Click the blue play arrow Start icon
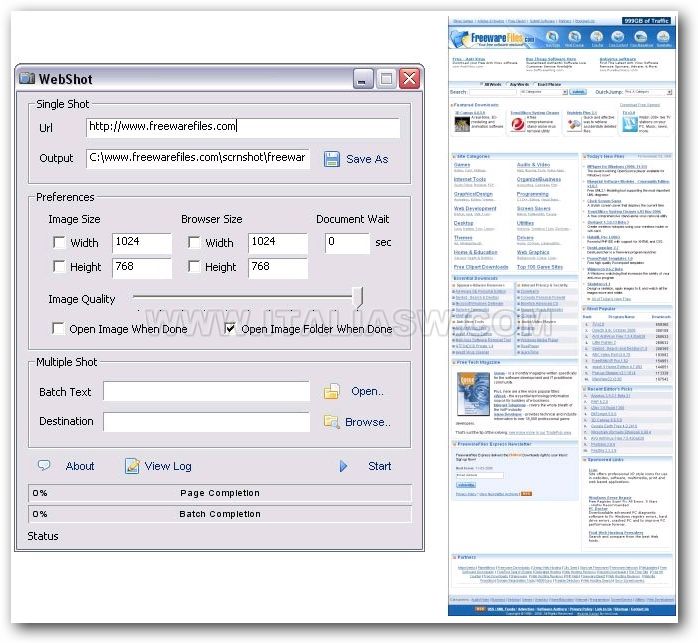 (343, 466)
